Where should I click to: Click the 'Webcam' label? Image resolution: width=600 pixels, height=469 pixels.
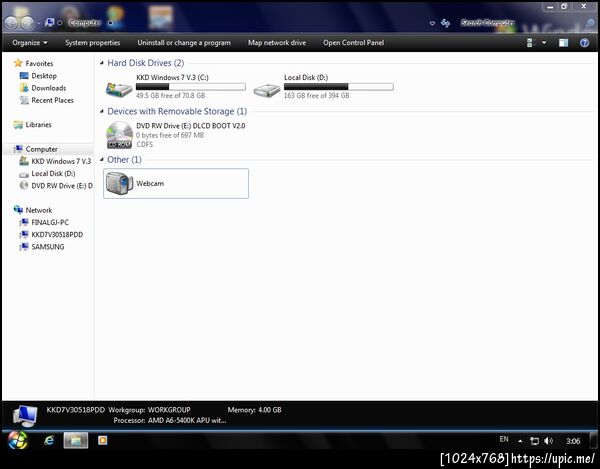150,183
